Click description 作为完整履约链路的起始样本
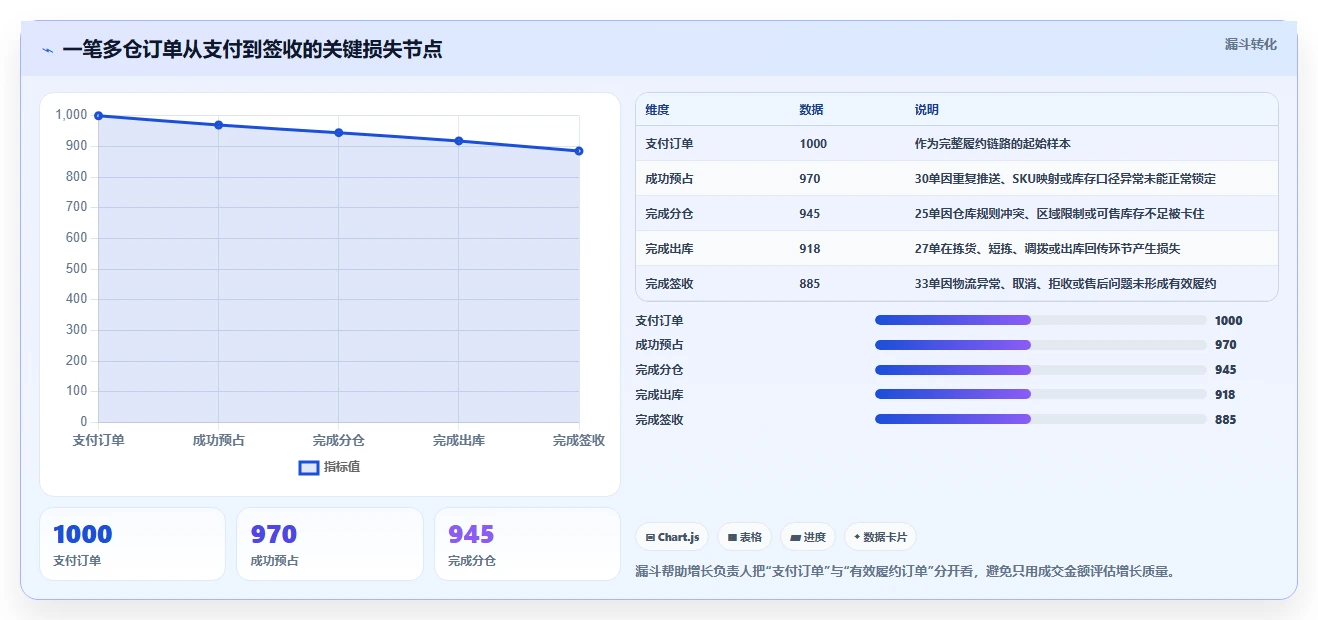 [x=992, y=144]
